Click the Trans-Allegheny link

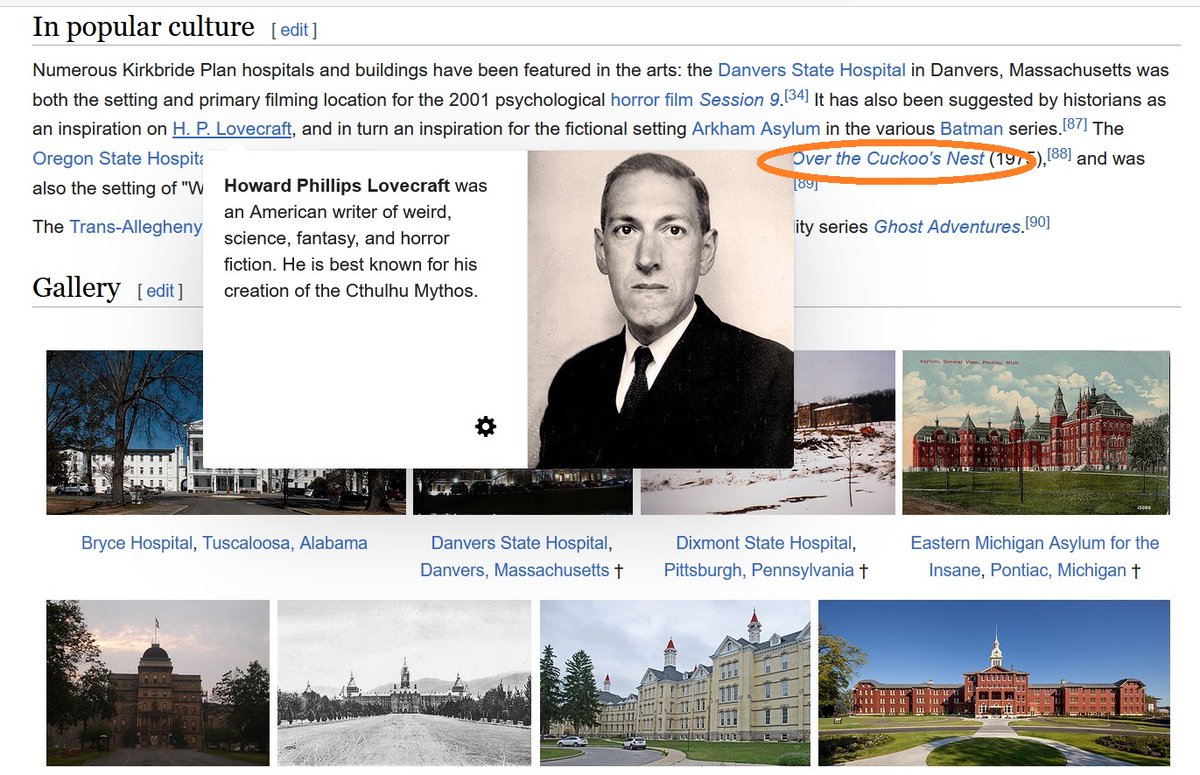click(x=135, y=227)
